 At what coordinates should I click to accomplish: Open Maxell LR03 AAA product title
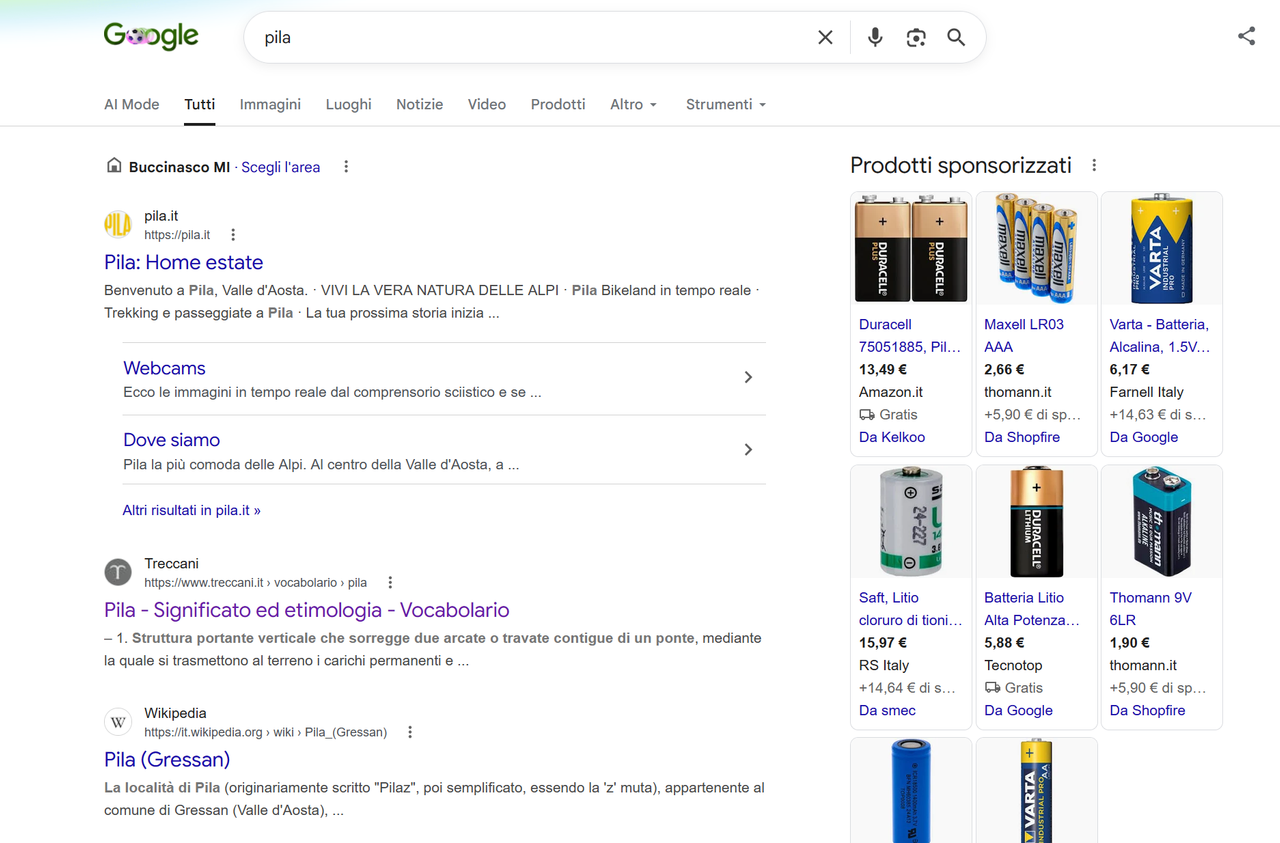(1024, 335)
